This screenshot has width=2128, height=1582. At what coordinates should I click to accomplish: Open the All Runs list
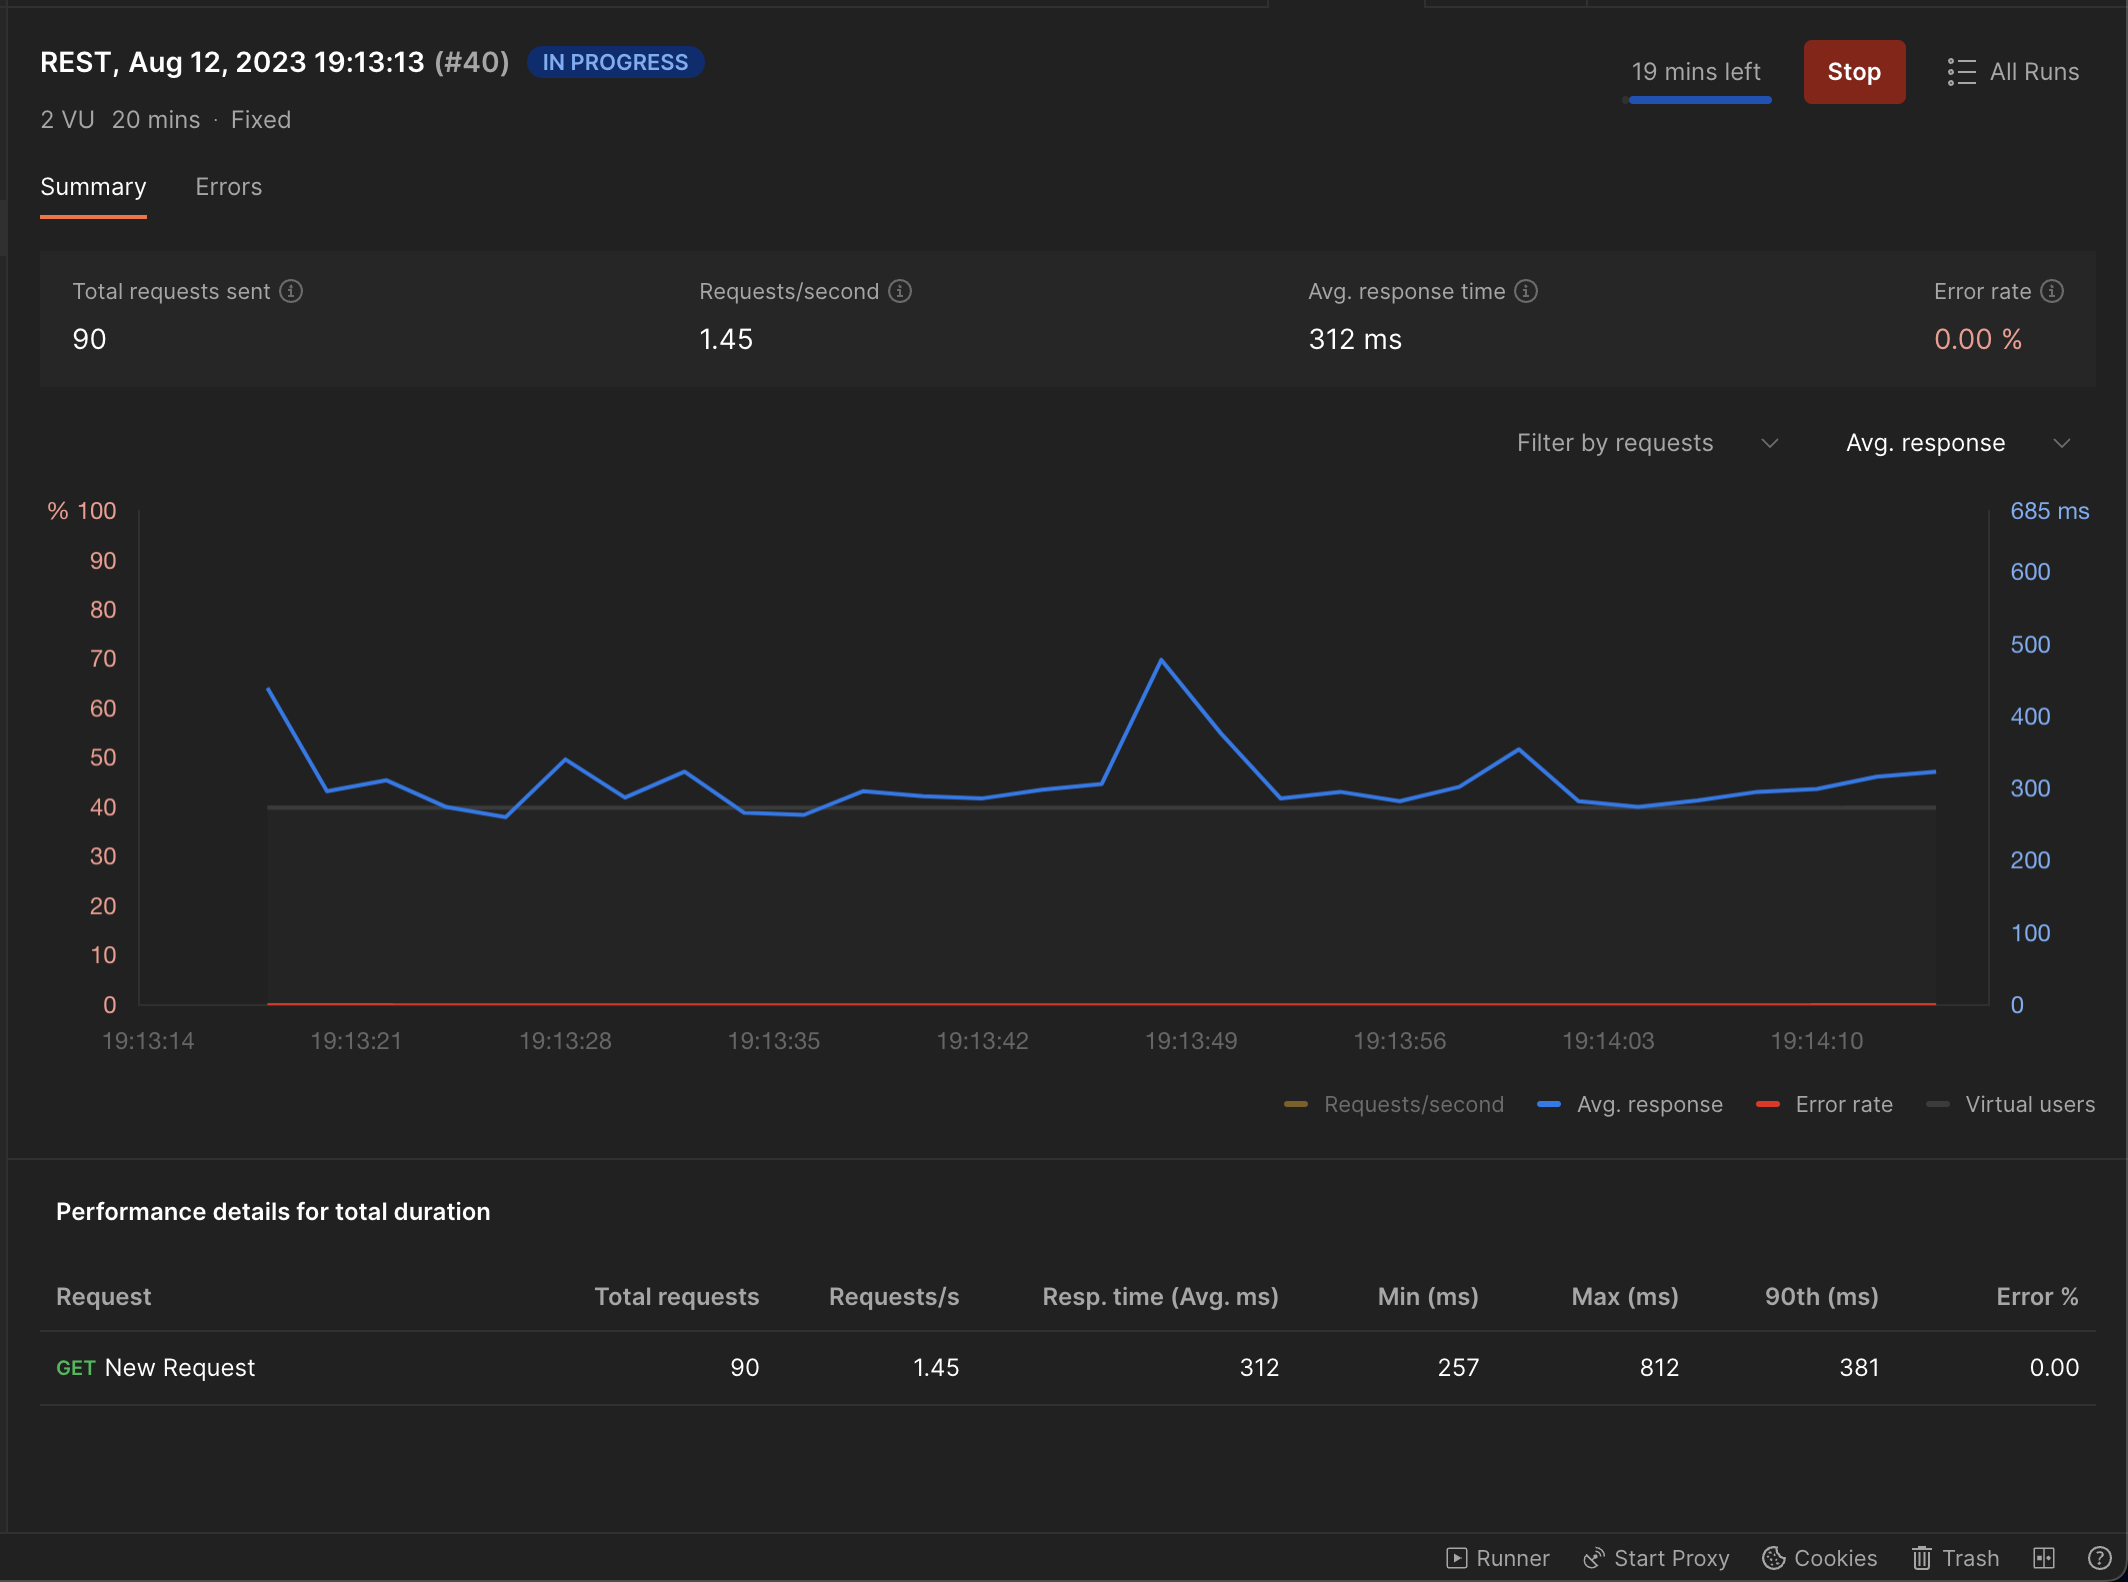tap(2014, 72)
